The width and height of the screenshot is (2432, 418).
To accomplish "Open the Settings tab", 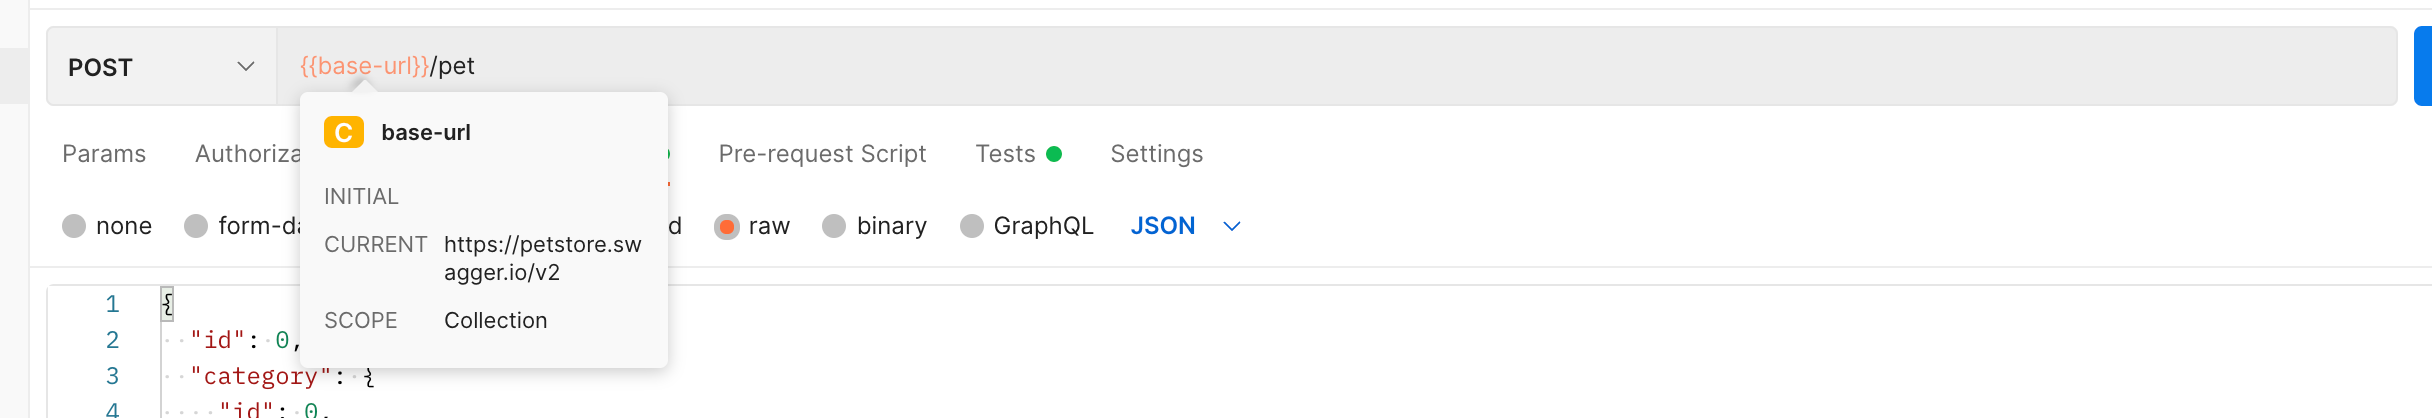I will pos(1156,154).
